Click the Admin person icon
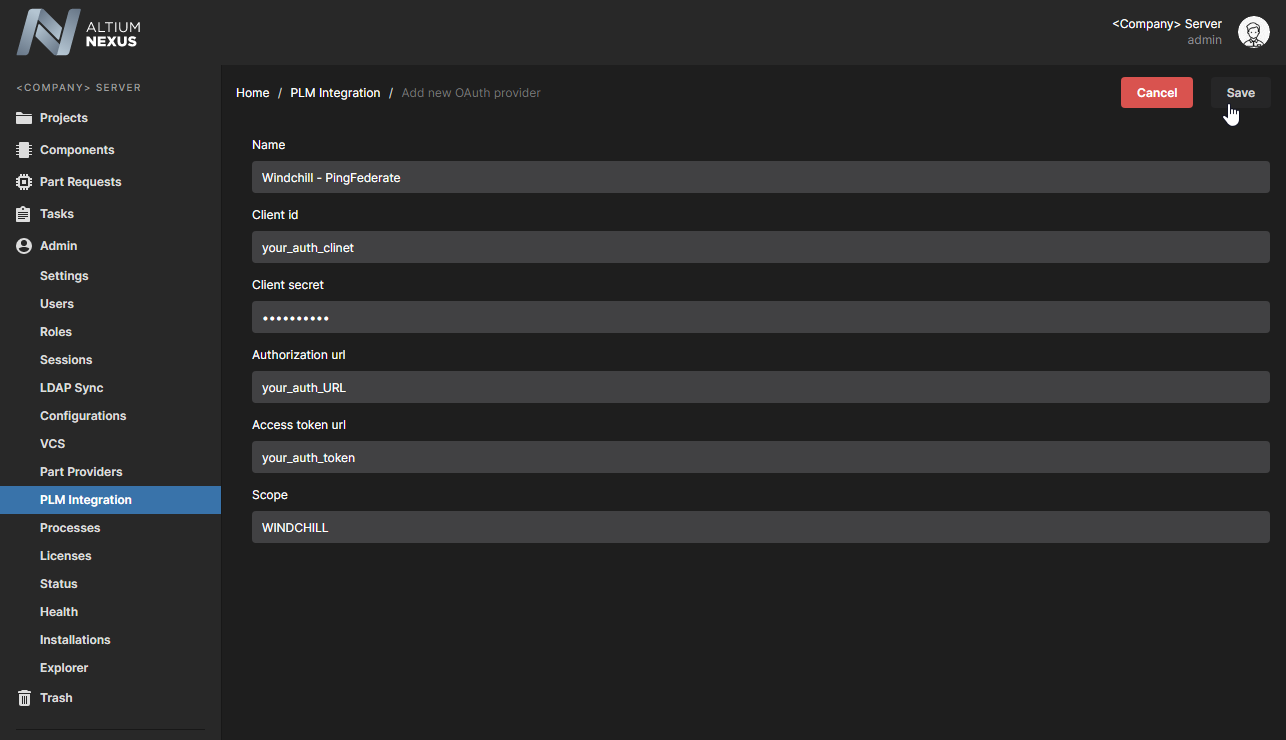 [x=24, y=246]
